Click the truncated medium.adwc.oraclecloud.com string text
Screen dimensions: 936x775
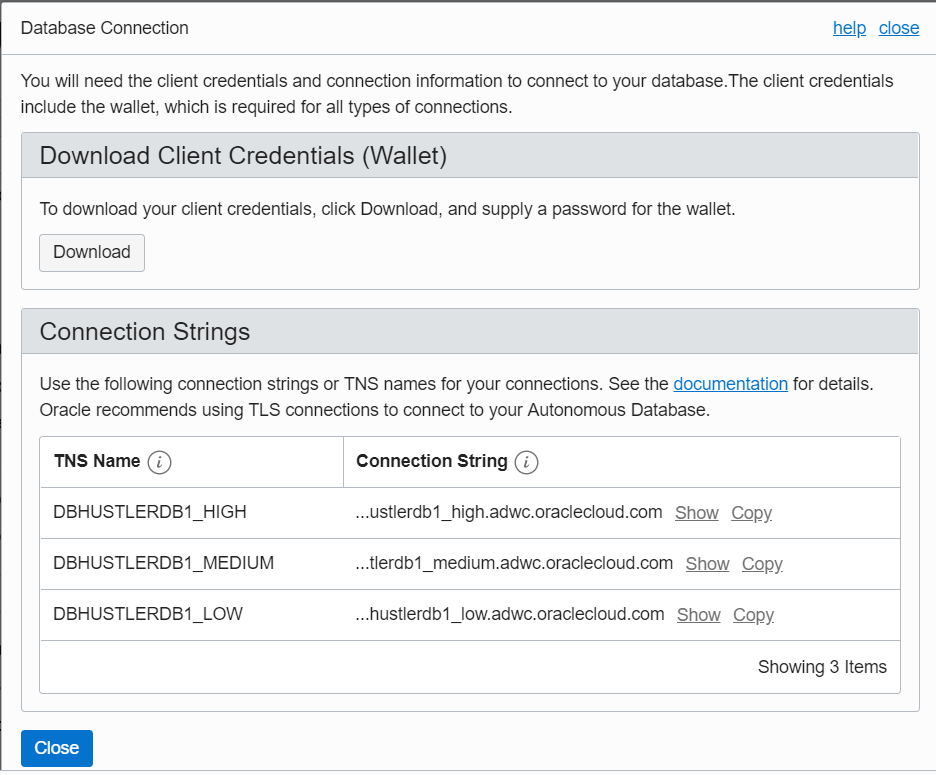pyautogui.click(x=514, y=564)
